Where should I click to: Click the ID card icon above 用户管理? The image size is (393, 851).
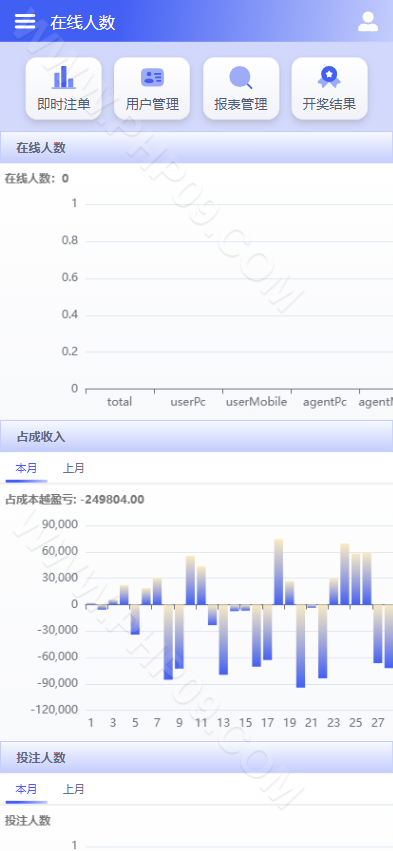tap(152, 77)
